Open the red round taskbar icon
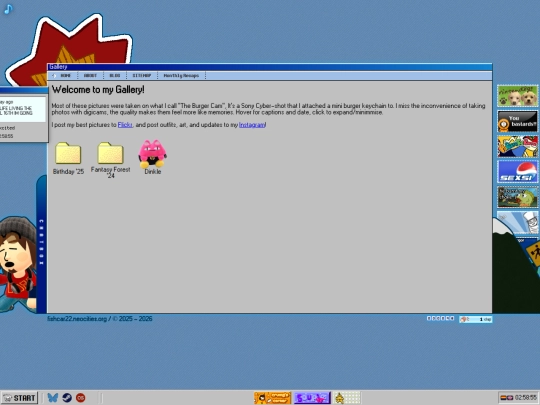 [81, 398]
